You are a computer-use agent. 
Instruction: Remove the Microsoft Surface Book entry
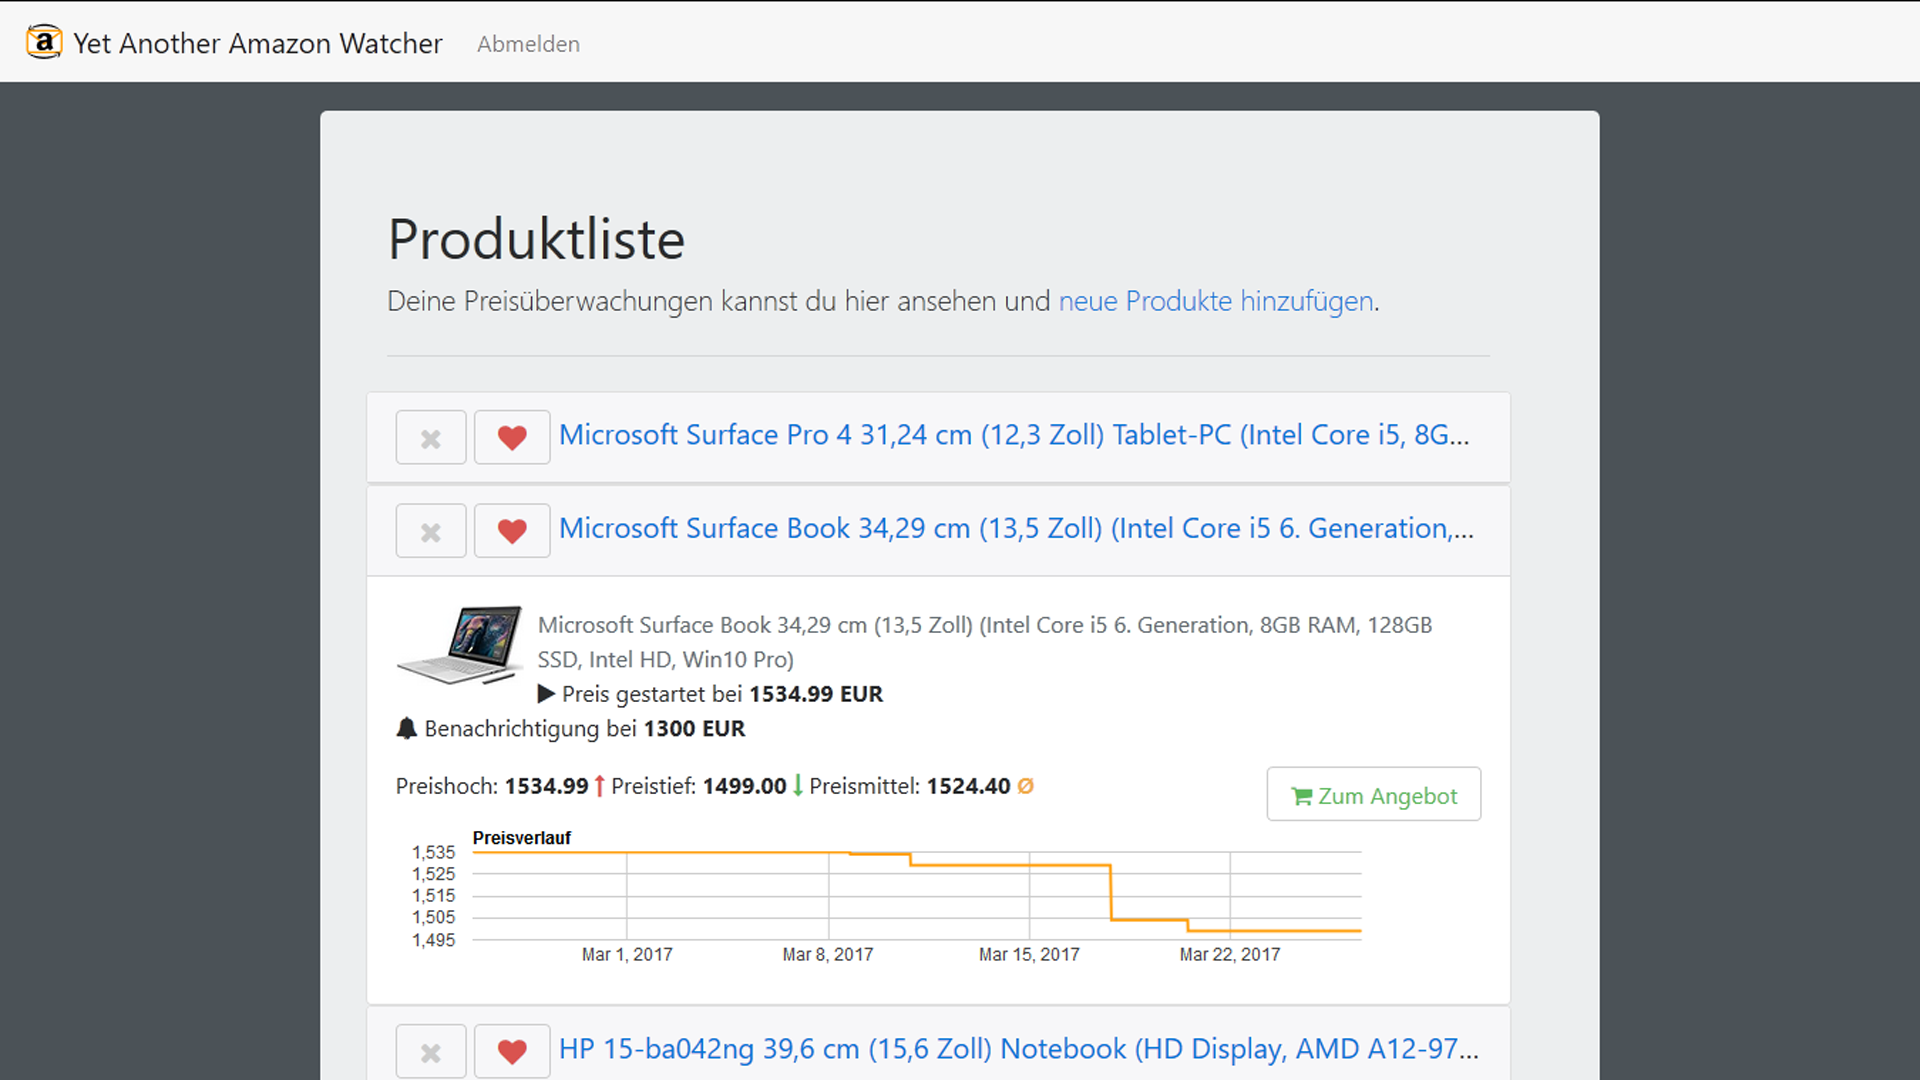tap(431, 531)
